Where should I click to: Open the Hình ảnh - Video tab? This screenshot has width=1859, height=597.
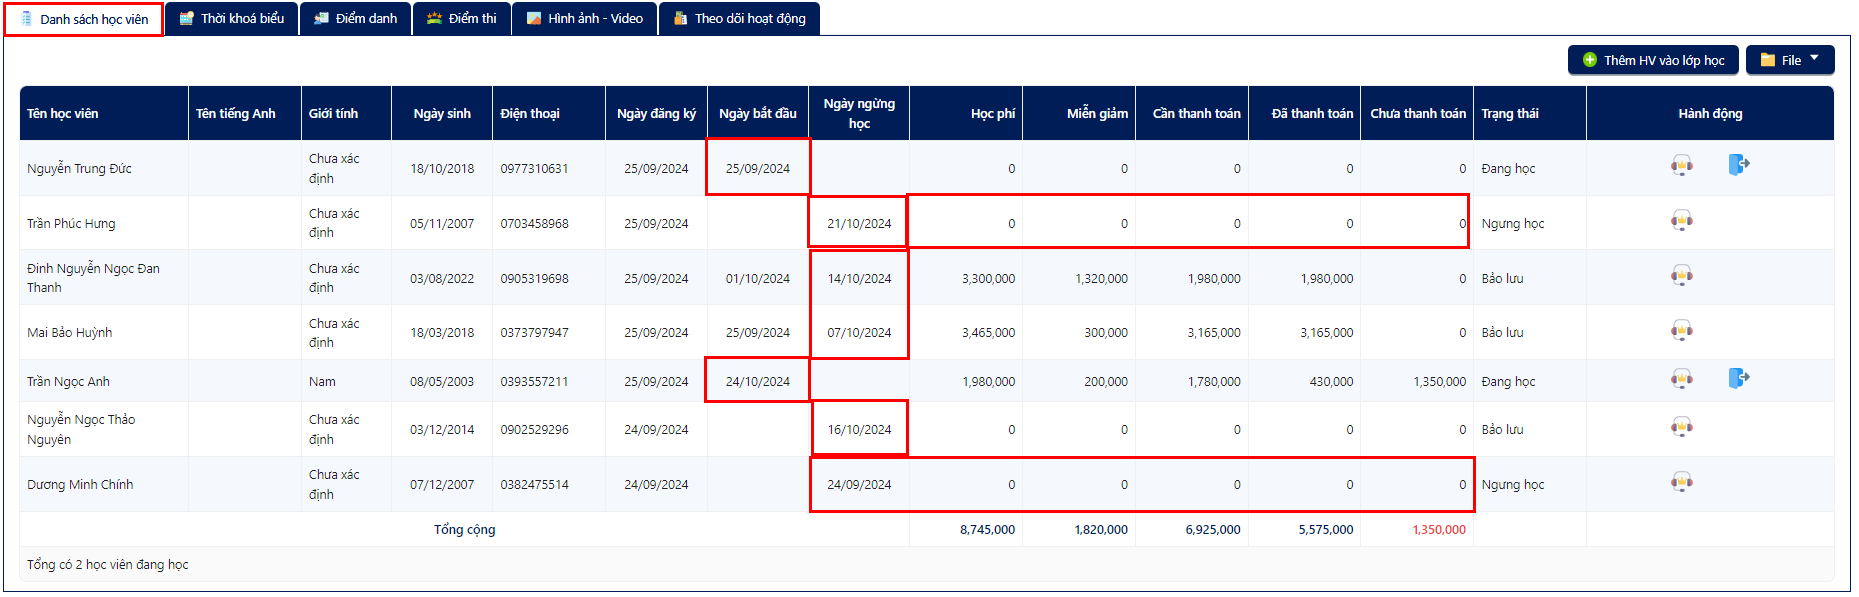[x=585, y=18]
